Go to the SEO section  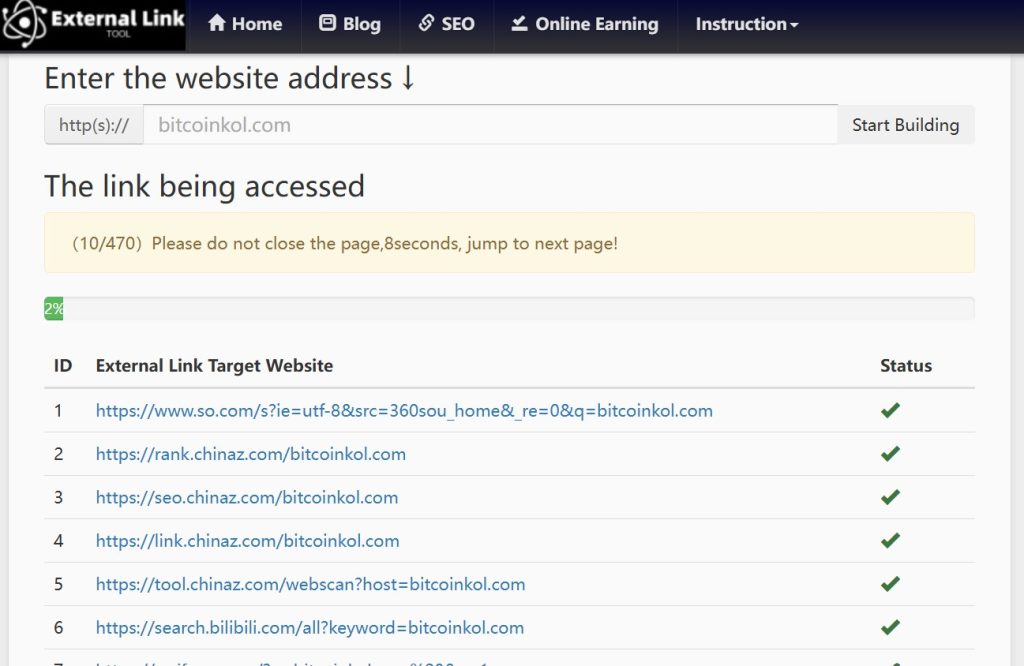447,24
